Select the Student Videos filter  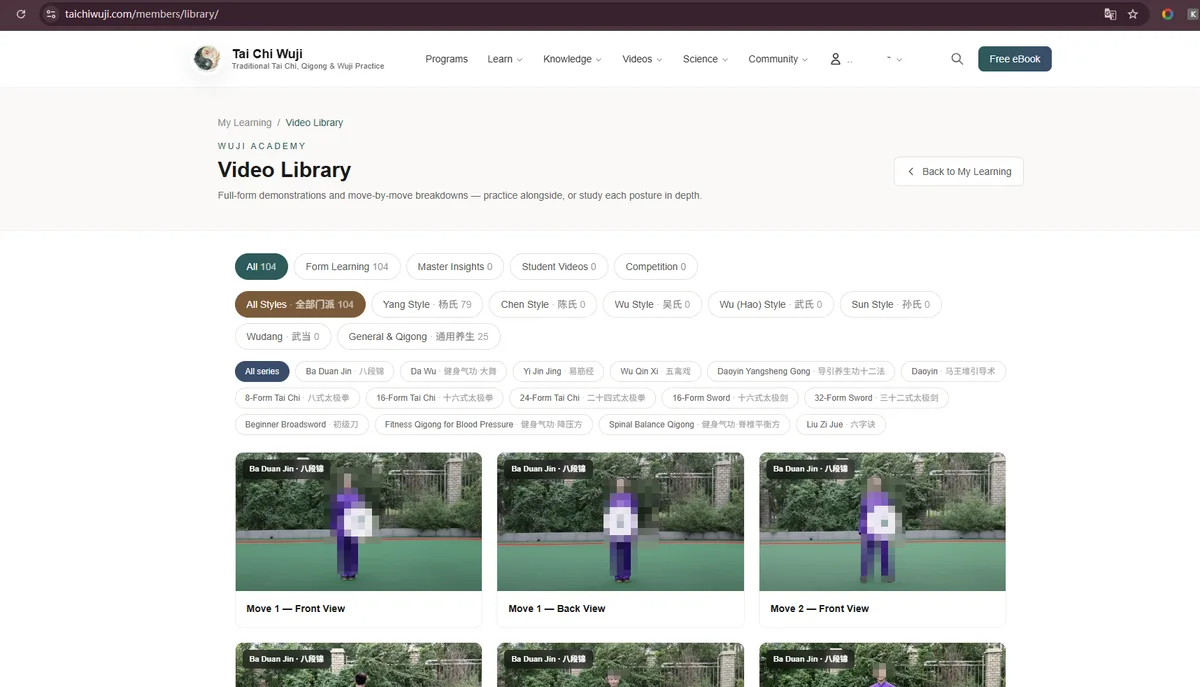tap(559, 267)
